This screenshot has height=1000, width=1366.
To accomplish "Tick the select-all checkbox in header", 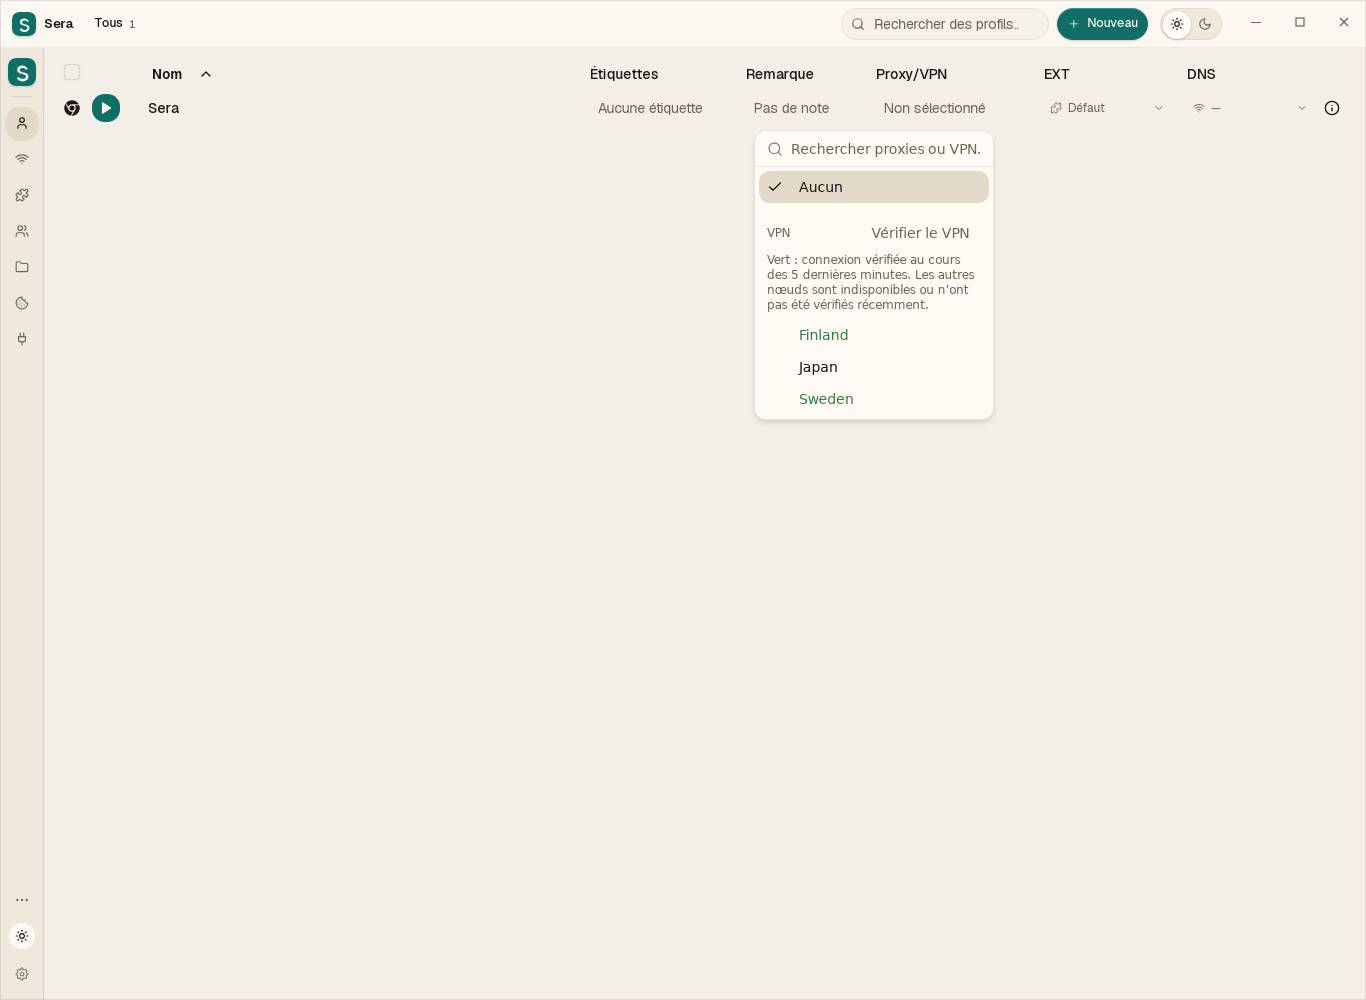I will tap(72, 72).
